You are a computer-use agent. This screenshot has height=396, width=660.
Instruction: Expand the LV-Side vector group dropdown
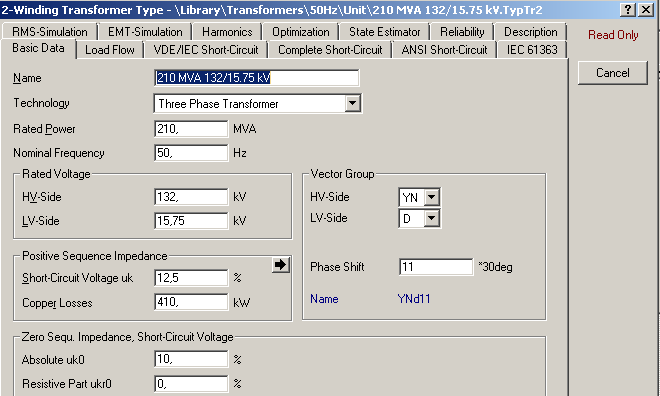tap(432, 218)
